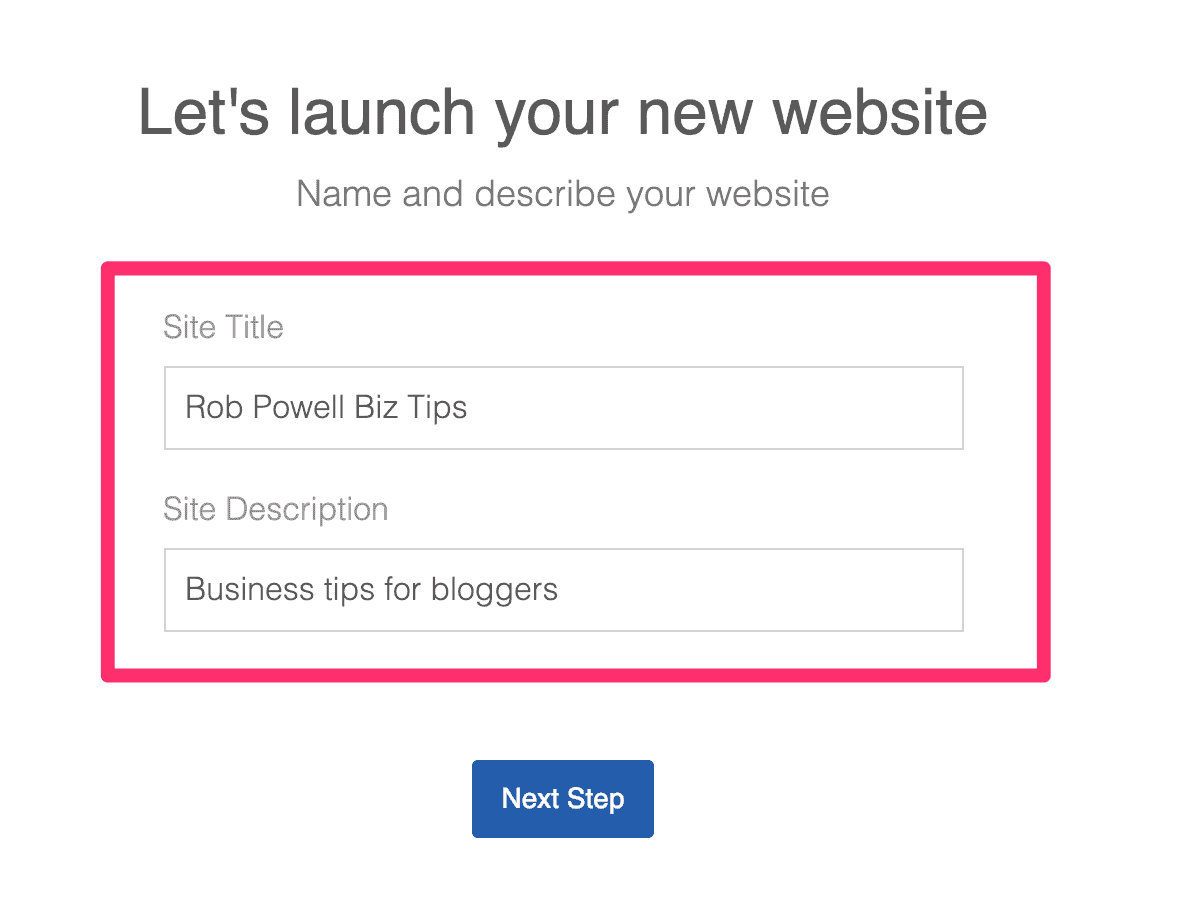Click the heading Let's launch your new website
Screen dimensions: 1180x918
pyautogui.click(x=563, y=112)
